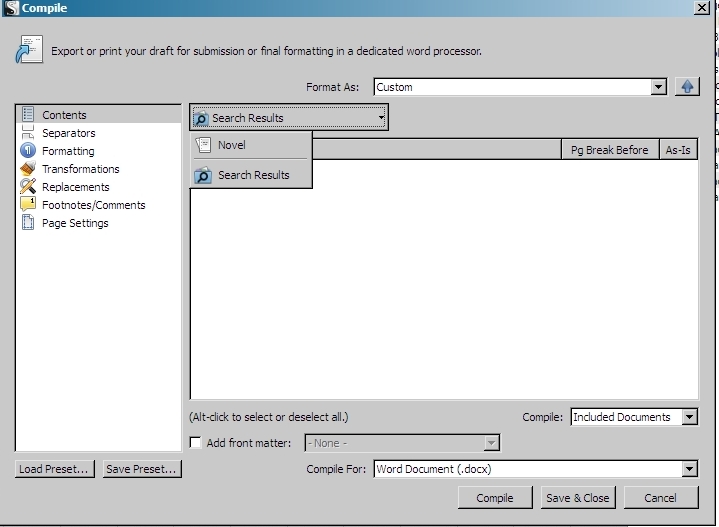Click the Contents list icon in sidebar
The width and height of the screenshot is (719, 527).
pyautogui.click(x=28, y=115)
